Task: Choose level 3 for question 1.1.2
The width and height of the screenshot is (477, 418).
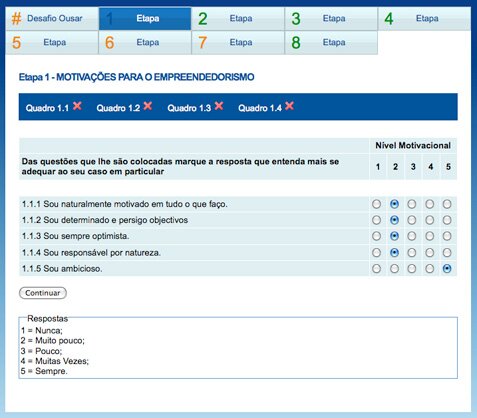Action: (x=412, y=220)
